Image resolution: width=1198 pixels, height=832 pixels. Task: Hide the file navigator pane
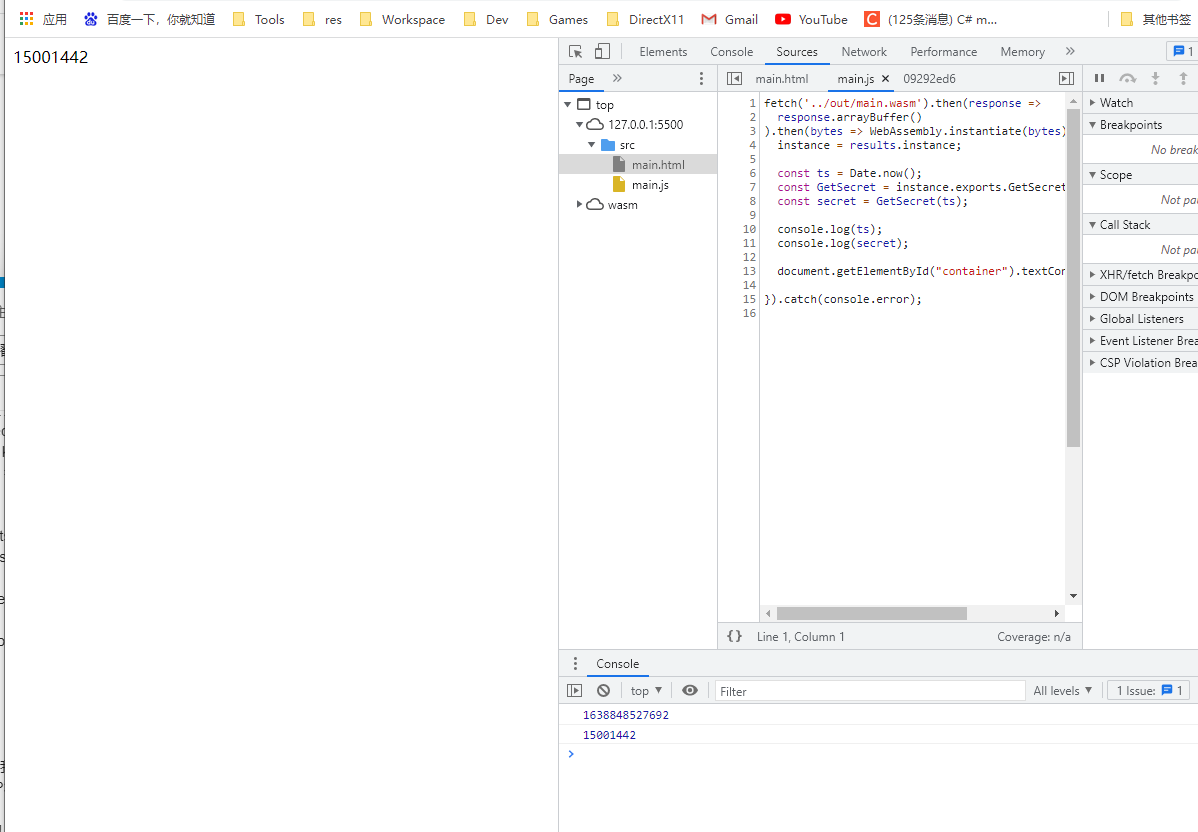pyautogui.click(x=735, y=79)
